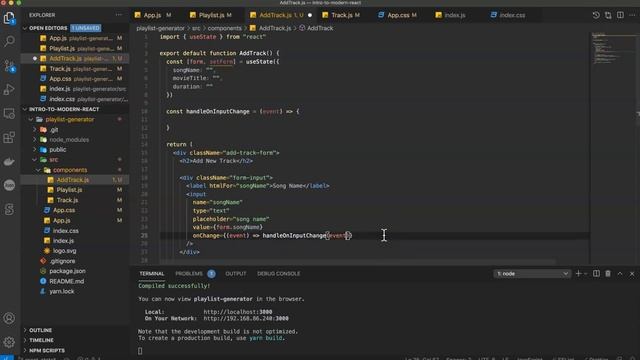
Task: Switch to the Track.js editor tab
Action: [341, 15]
